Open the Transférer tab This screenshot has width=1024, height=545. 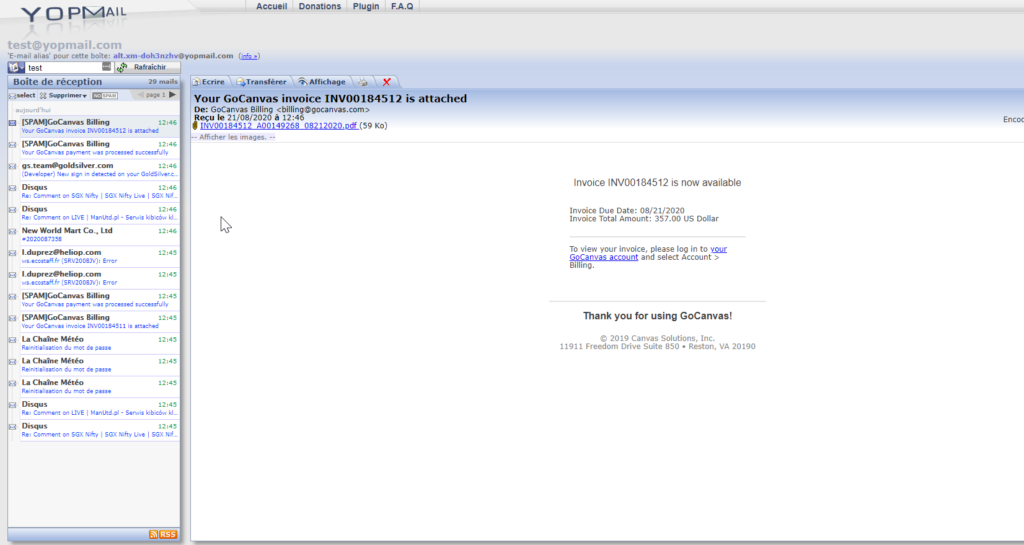click(x=261, y=82)
